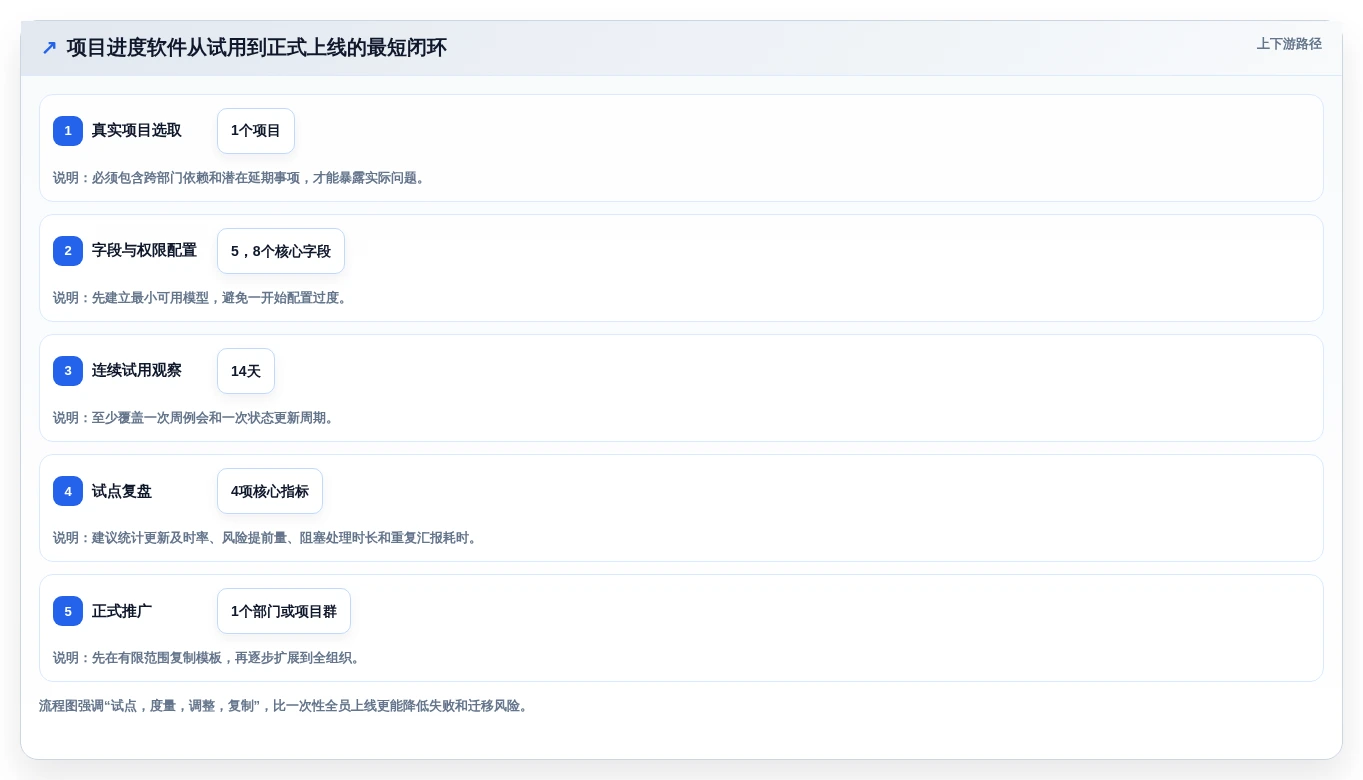
Task: Click the 1个部门或项目群 tag
Action: tap(284, 611)
